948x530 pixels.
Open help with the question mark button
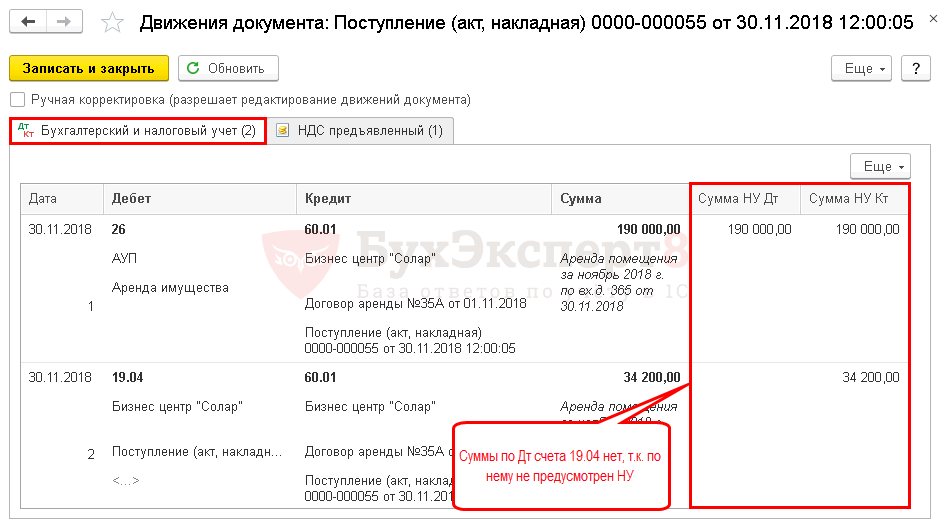tap(916, 68)
